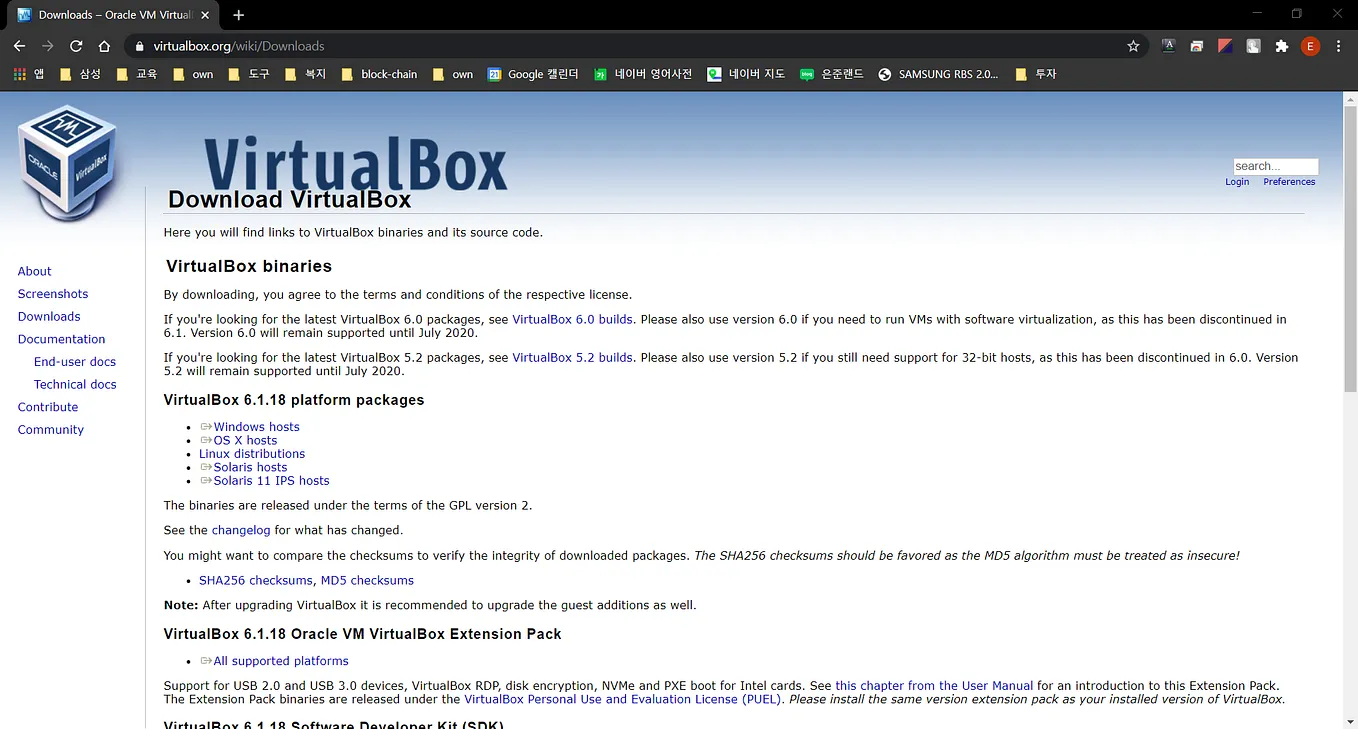Open the SAMSUNG RBS 2.0 bookmark
1358x729 pixels.
pos(938,74)
